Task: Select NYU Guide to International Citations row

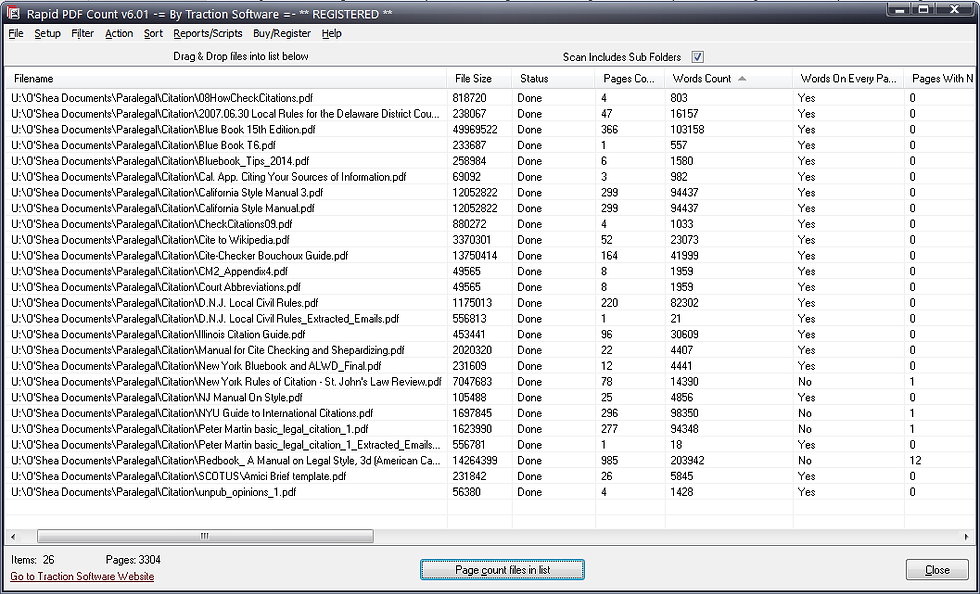Action: [x=489, y=413]
